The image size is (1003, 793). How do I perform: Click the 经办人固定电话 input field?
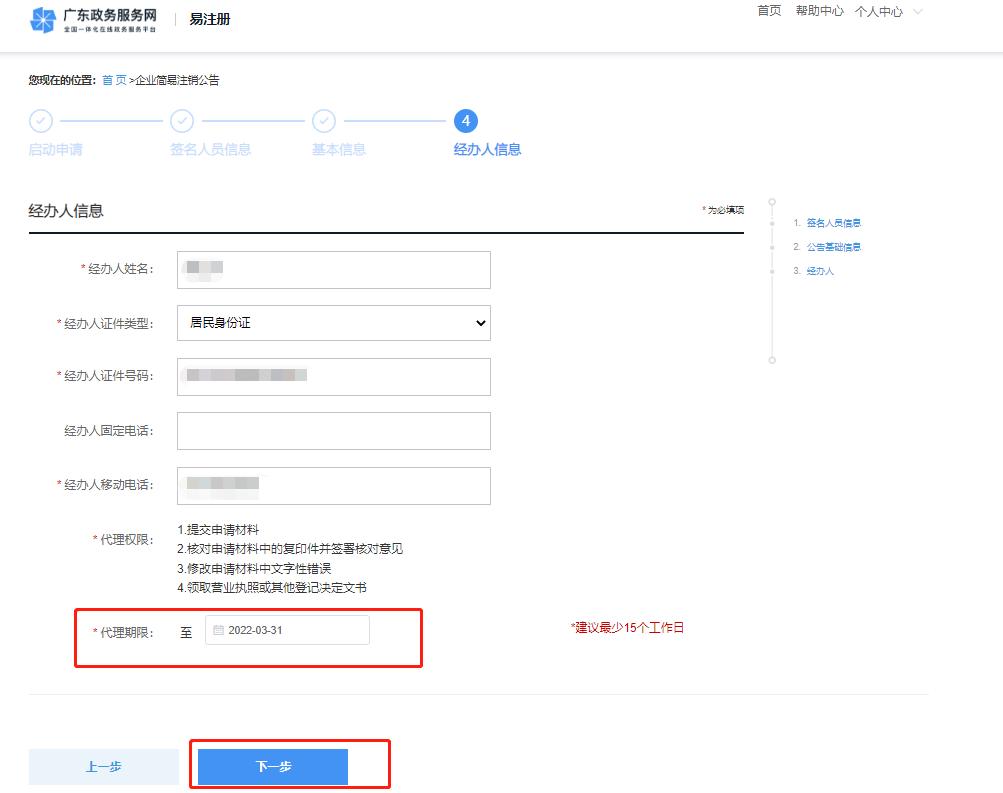click(334, 431)
